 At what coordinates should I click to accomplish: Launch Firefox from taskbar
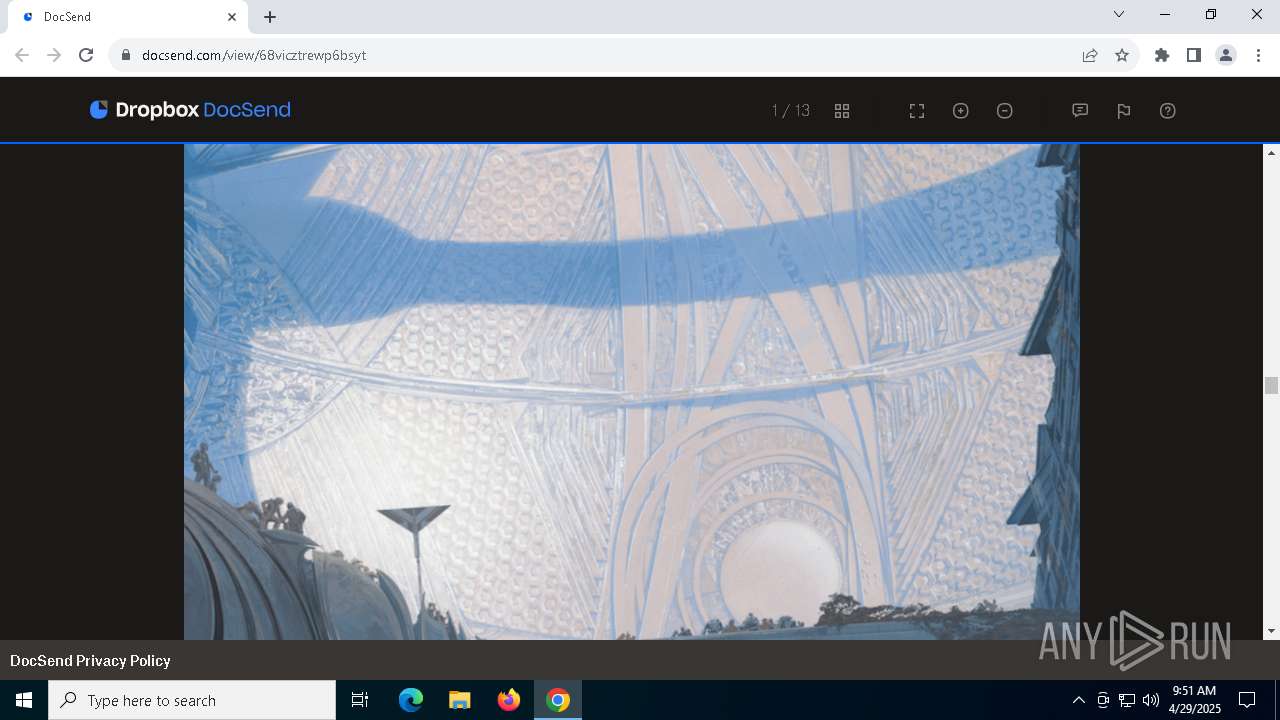pos(509,700)
